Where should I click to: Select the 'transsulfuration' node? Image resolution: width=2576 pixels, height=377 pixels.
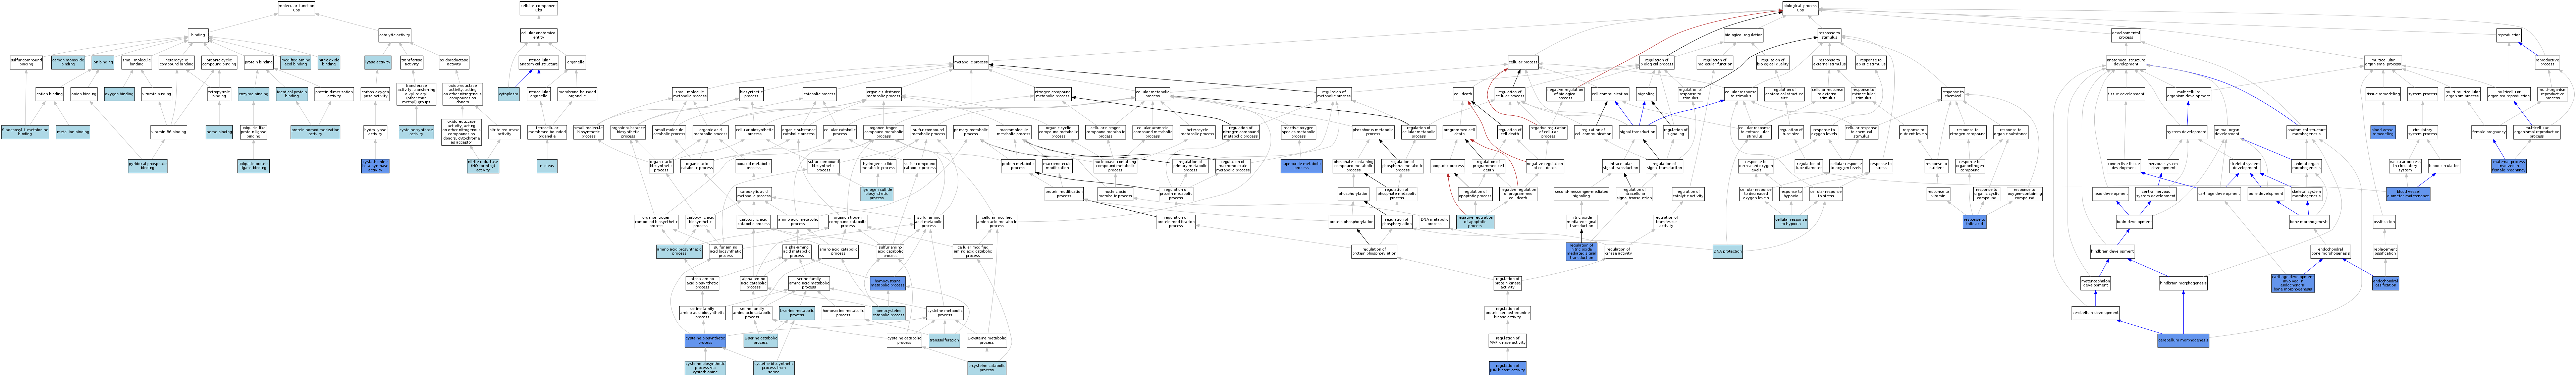click(x=944, y=341)
